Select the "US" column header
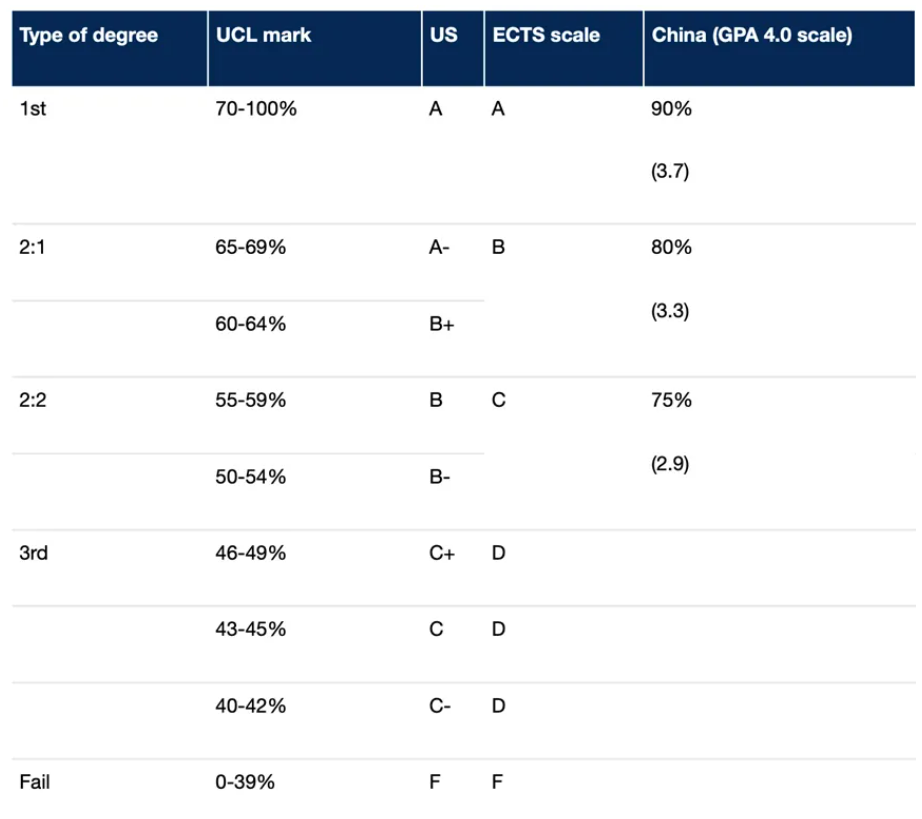Image resolution: width=922 pixels, height=819 pixels. pos(444,35)
